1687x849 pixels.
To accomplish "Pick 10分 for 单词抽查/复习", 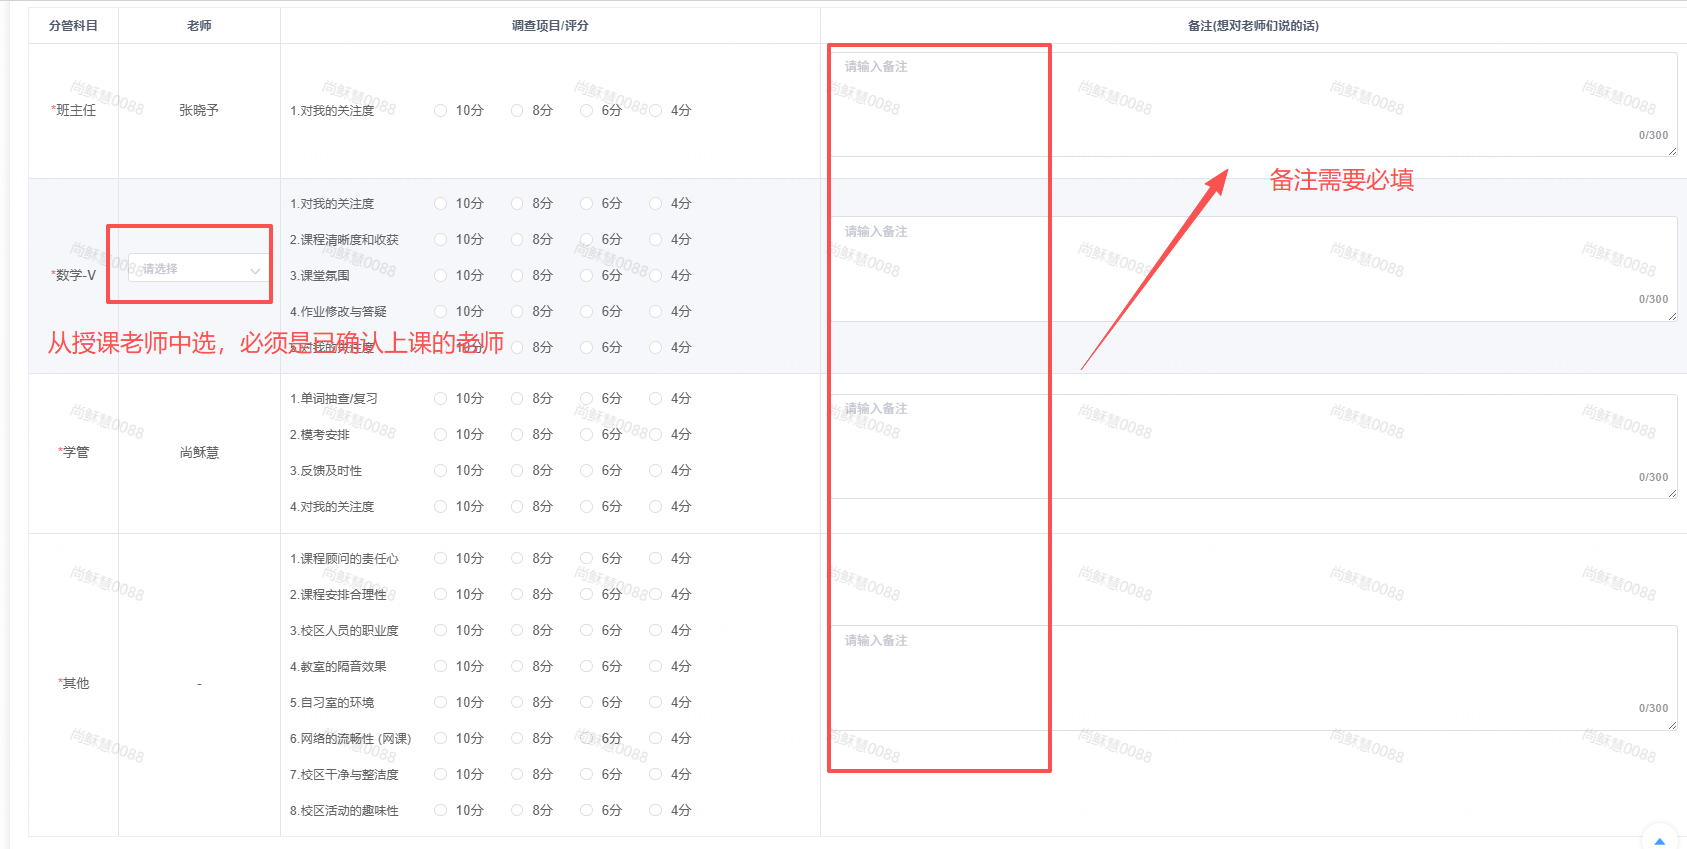I will tap(441, 399).
